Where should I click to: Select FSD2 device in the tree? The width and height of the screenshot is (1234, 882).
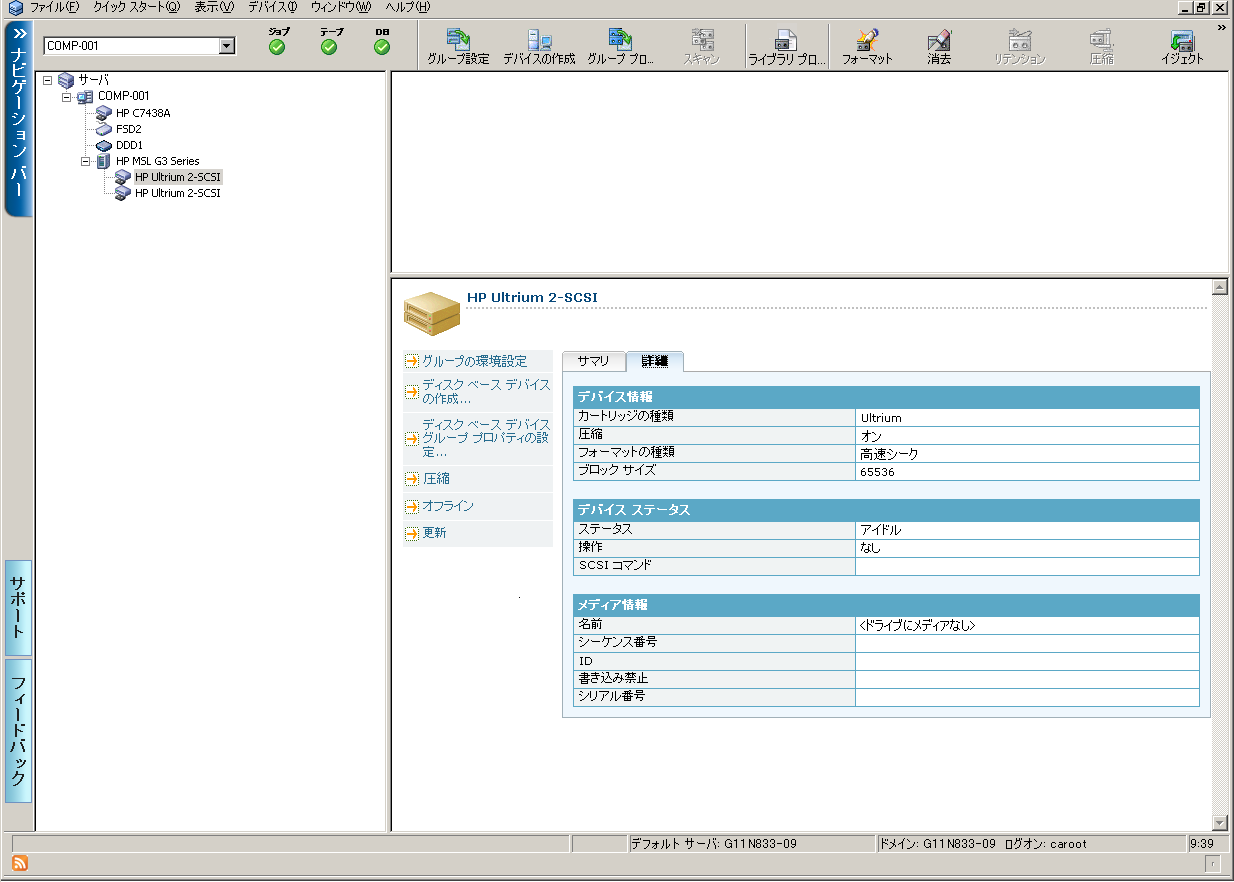[x=128, y=129]
